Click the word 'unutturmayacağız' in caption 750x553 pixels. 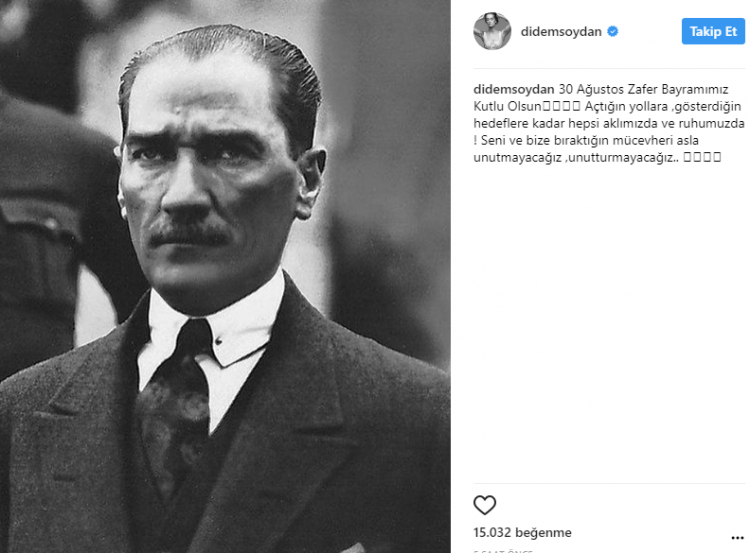pyautogui.click(x=621, y=157)
